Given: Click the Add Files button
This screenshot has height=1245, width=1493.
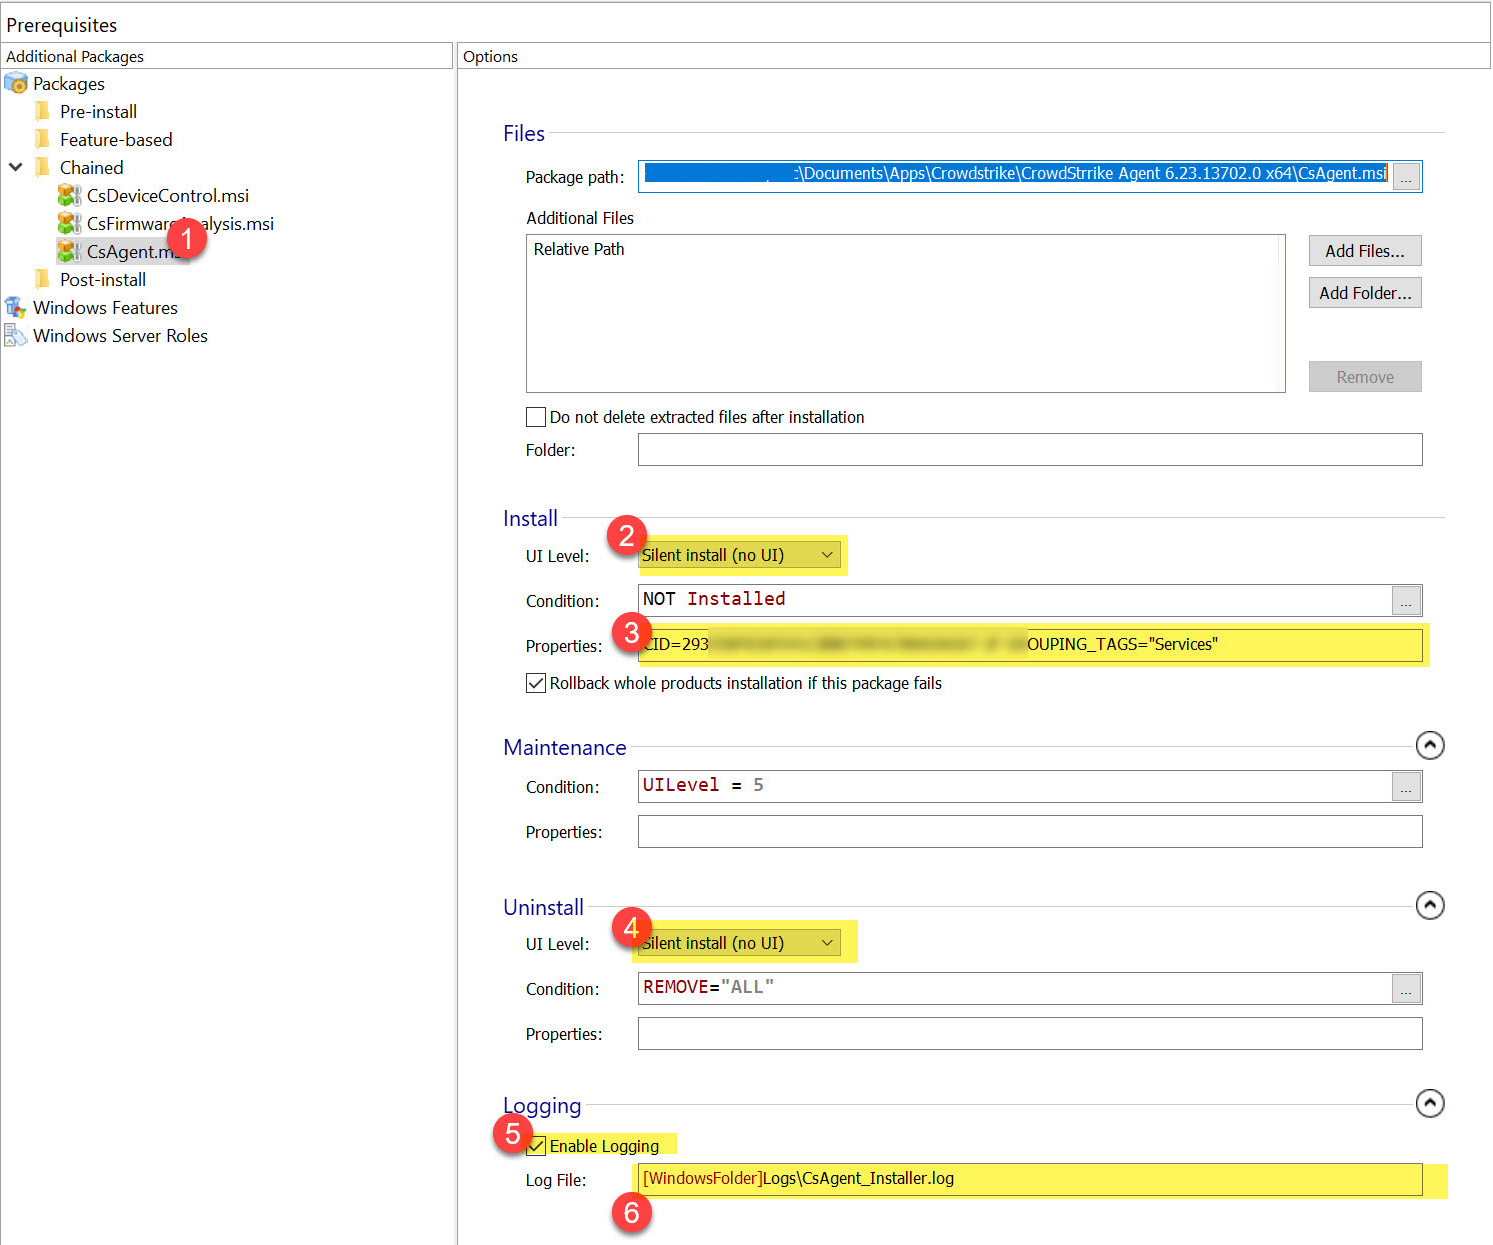Looking at the screenshot, I should point(1365,251).
